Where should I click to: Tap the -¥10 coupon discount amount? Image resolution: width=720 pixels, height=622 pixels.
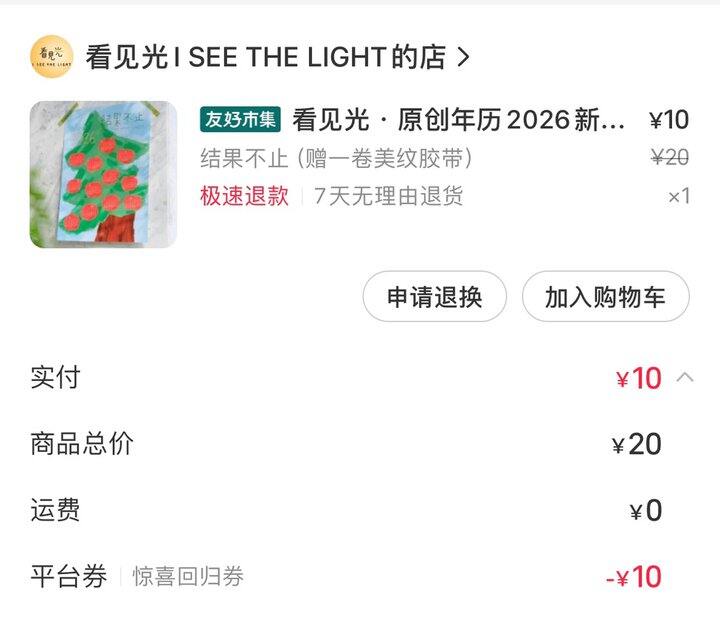[633, 577]
